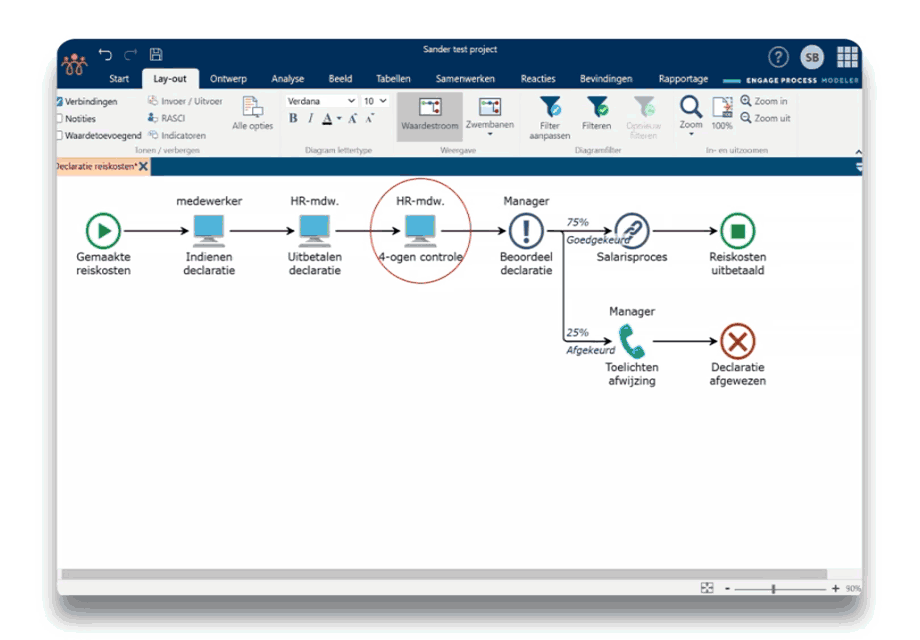
Task: Click the Filter aanpassen funnel icon
Action: (550, 108)
